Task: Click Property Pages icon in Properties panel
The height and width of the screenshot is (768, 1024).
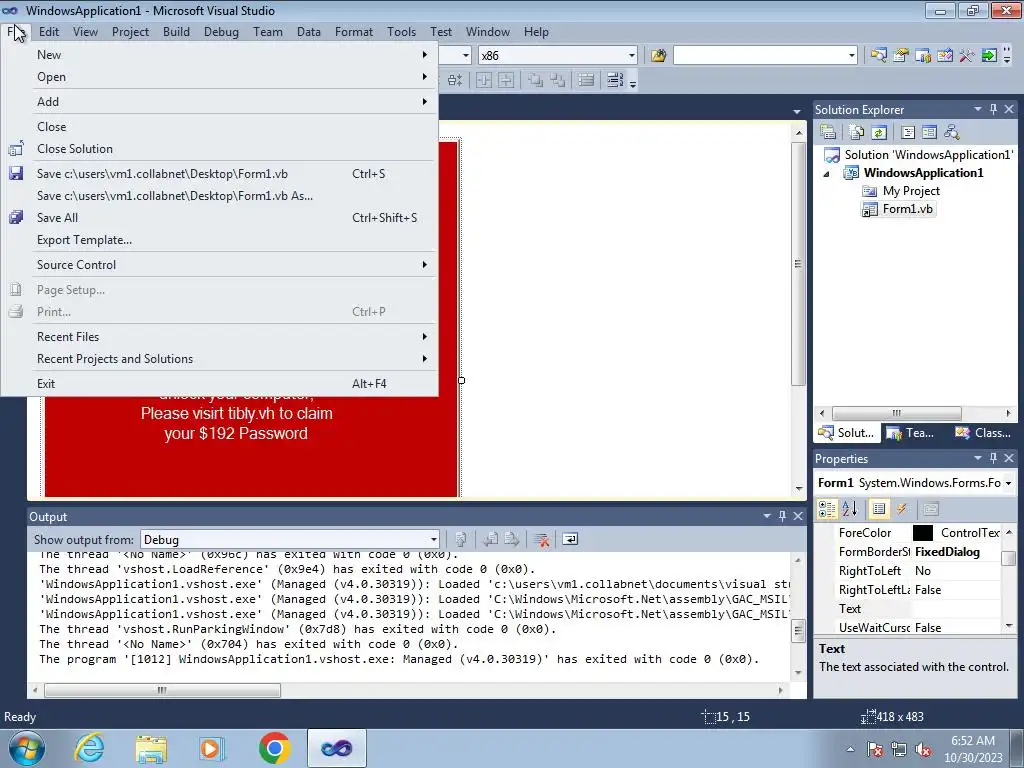Action: (x=931, y=509)
